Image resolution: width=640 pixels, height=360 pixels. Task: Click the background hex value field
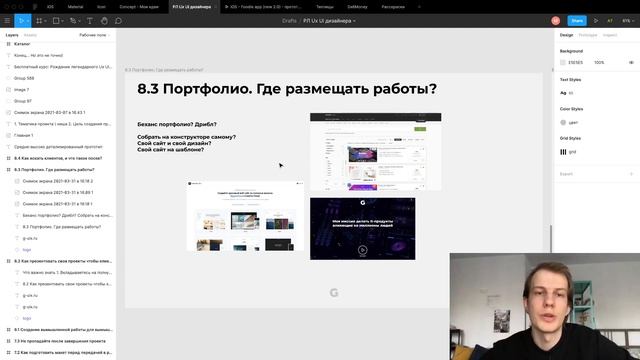coord(576,62)
